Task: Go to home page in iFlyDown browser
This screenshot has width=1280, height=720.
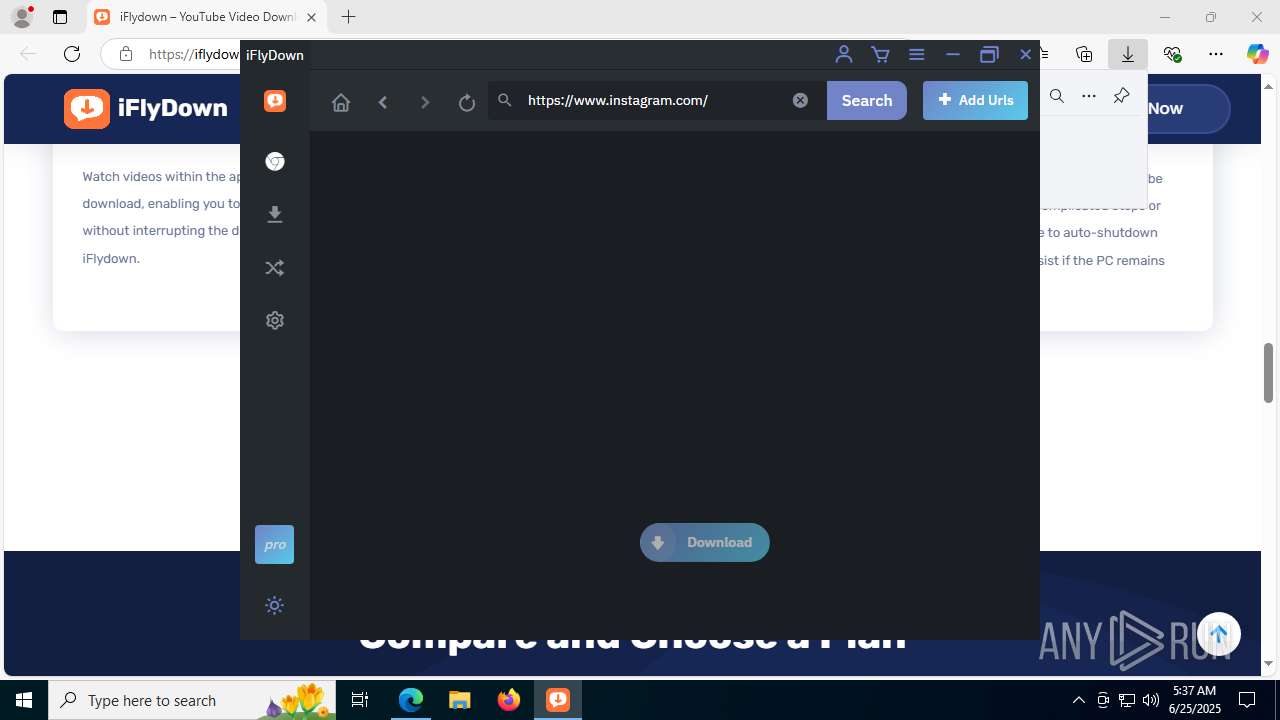Action: [x=341, y=101]
